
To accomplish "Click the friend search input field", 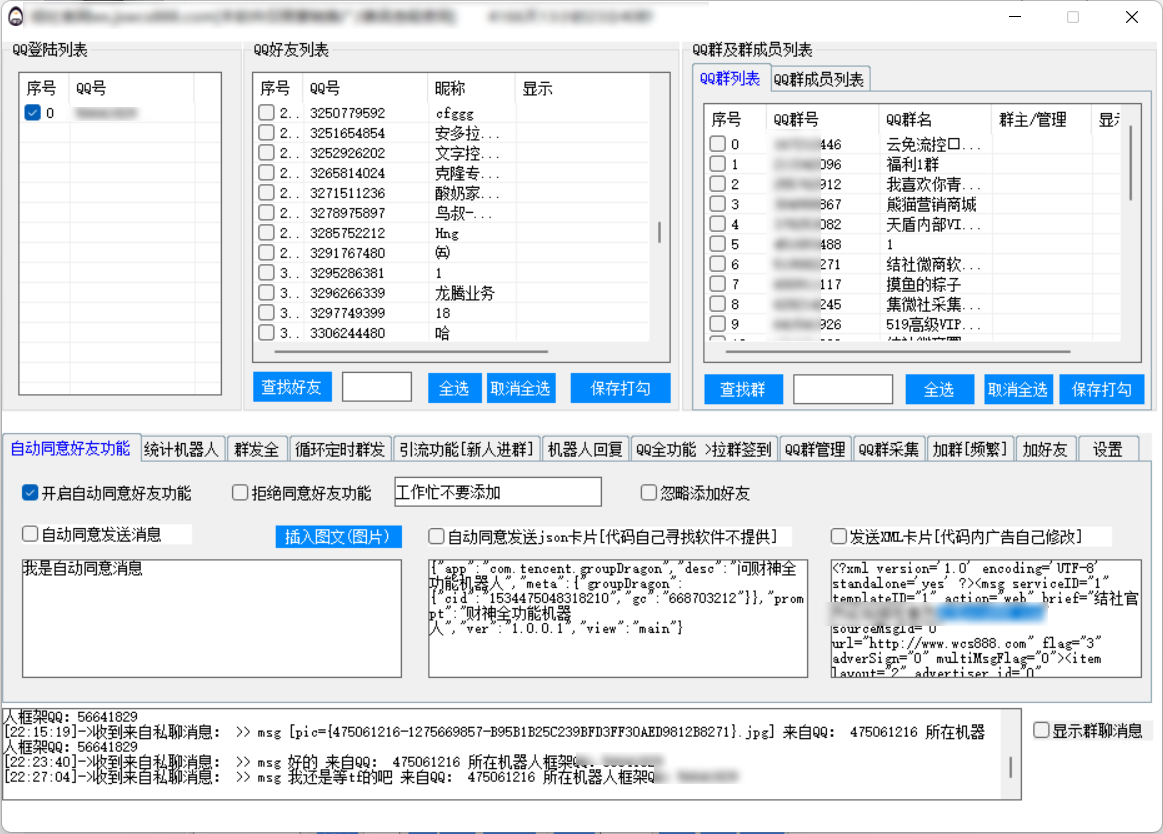I will coord(376,388).
